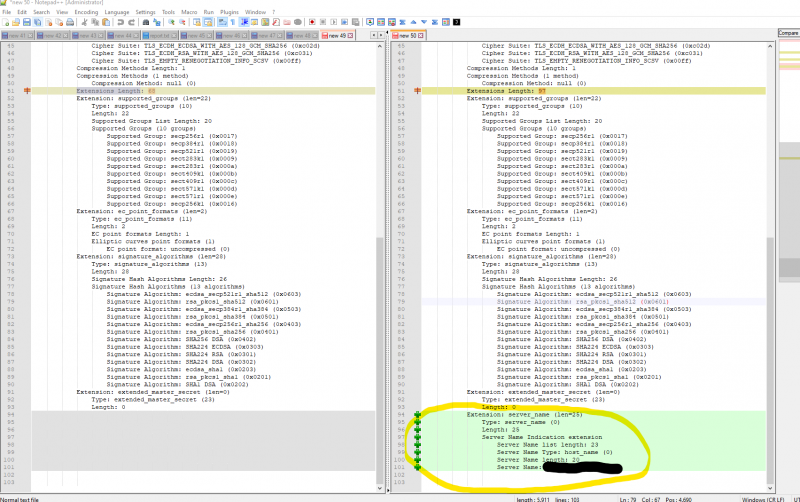
Task: Click the Undo arrow icon
Action: tap(120, 21)
